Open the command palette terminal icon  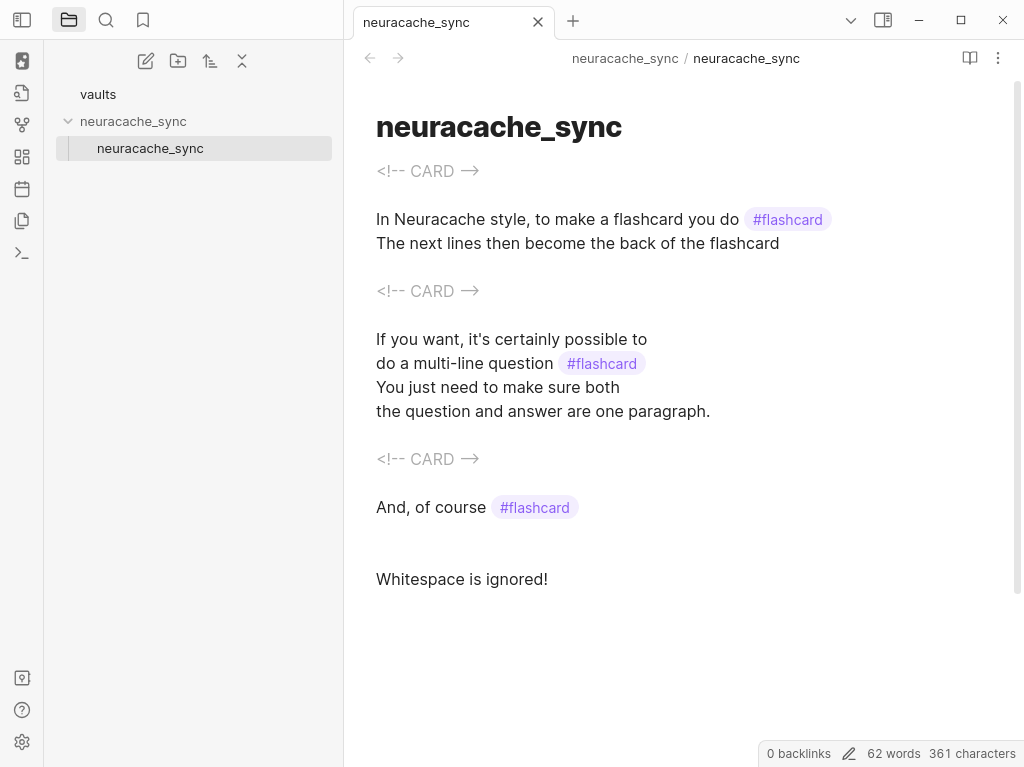click(x=22, y=253)
